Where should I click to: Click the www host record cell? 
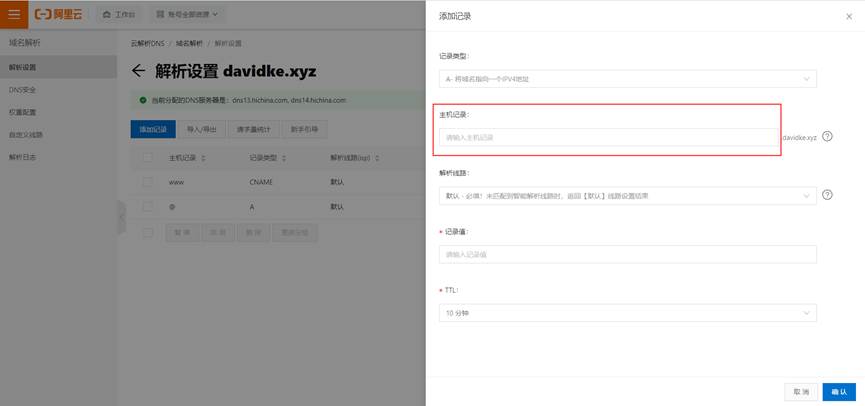coord(176,183)
